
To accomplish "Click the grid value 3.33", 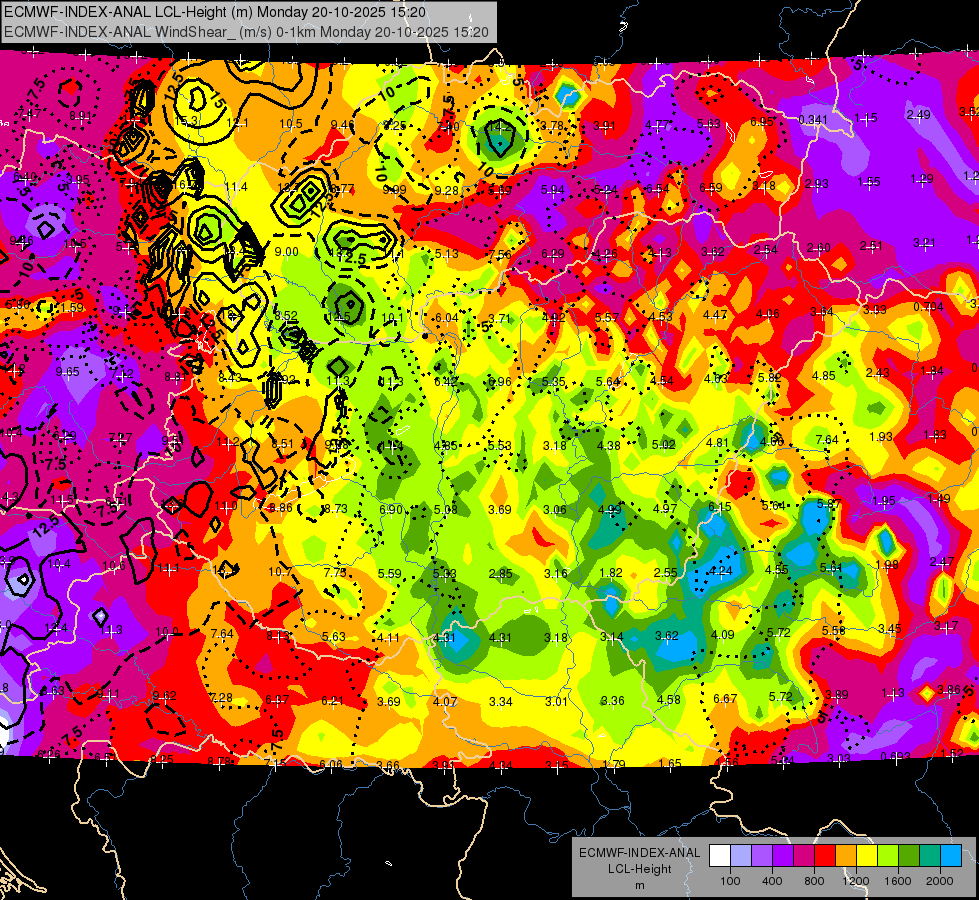I will (875, 309).
